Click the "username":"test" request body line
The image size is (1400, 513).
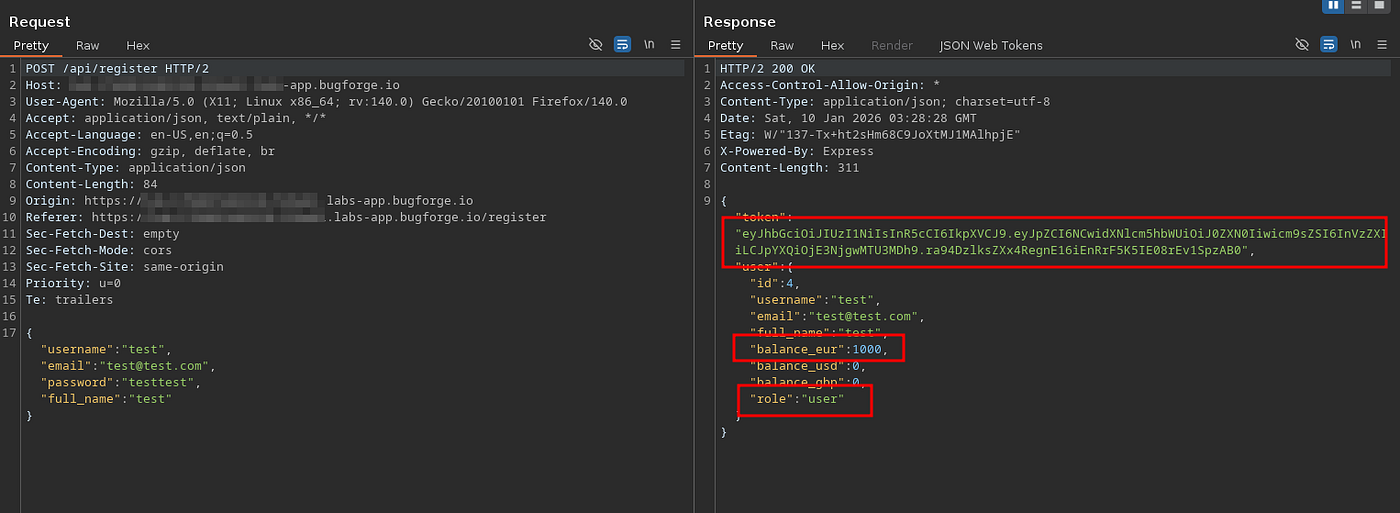click(106, 349)
